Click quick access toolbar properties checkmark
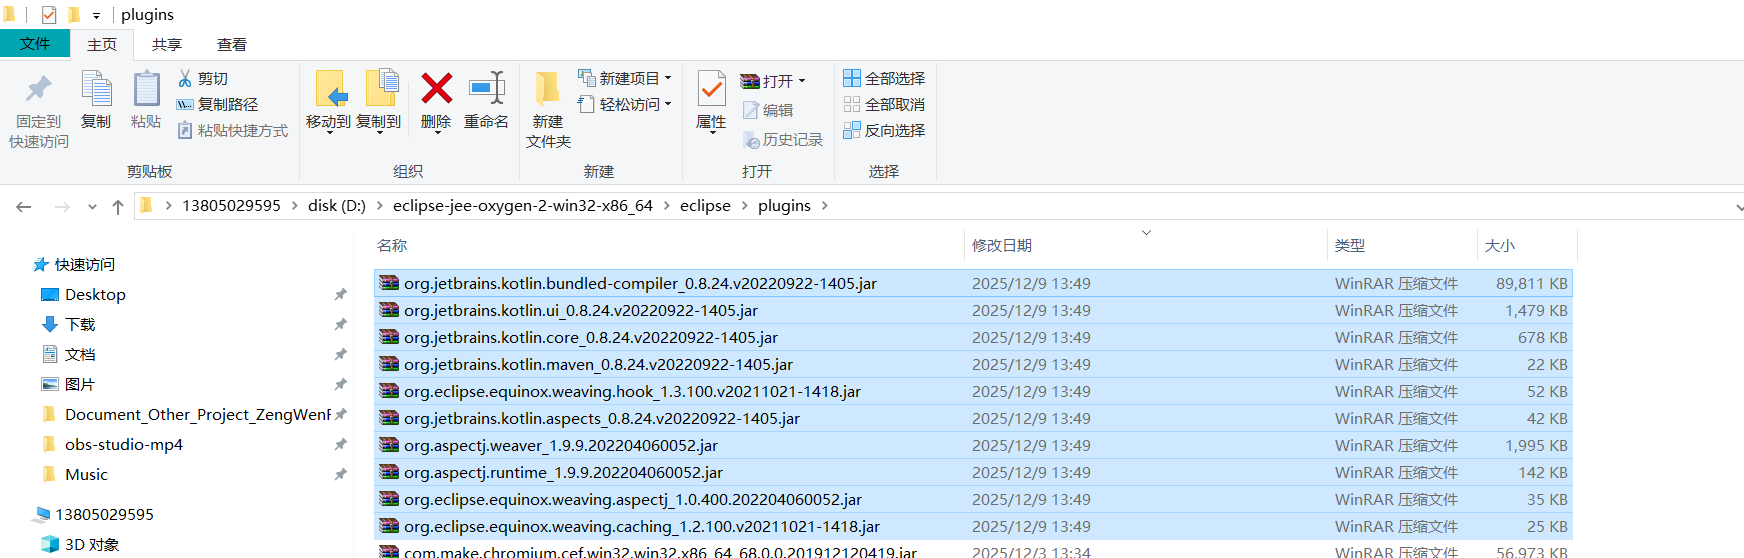Screen dimensions: 1744x558 [48, 15]
